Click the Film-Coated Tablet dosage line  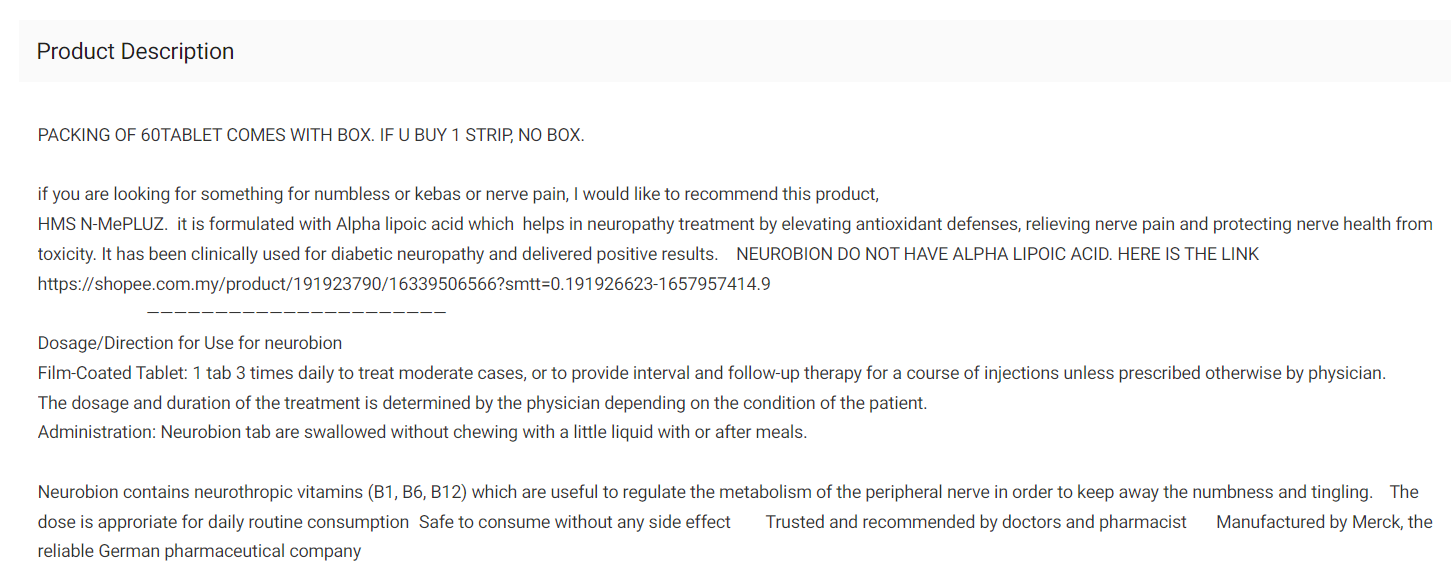coord(712,373)
